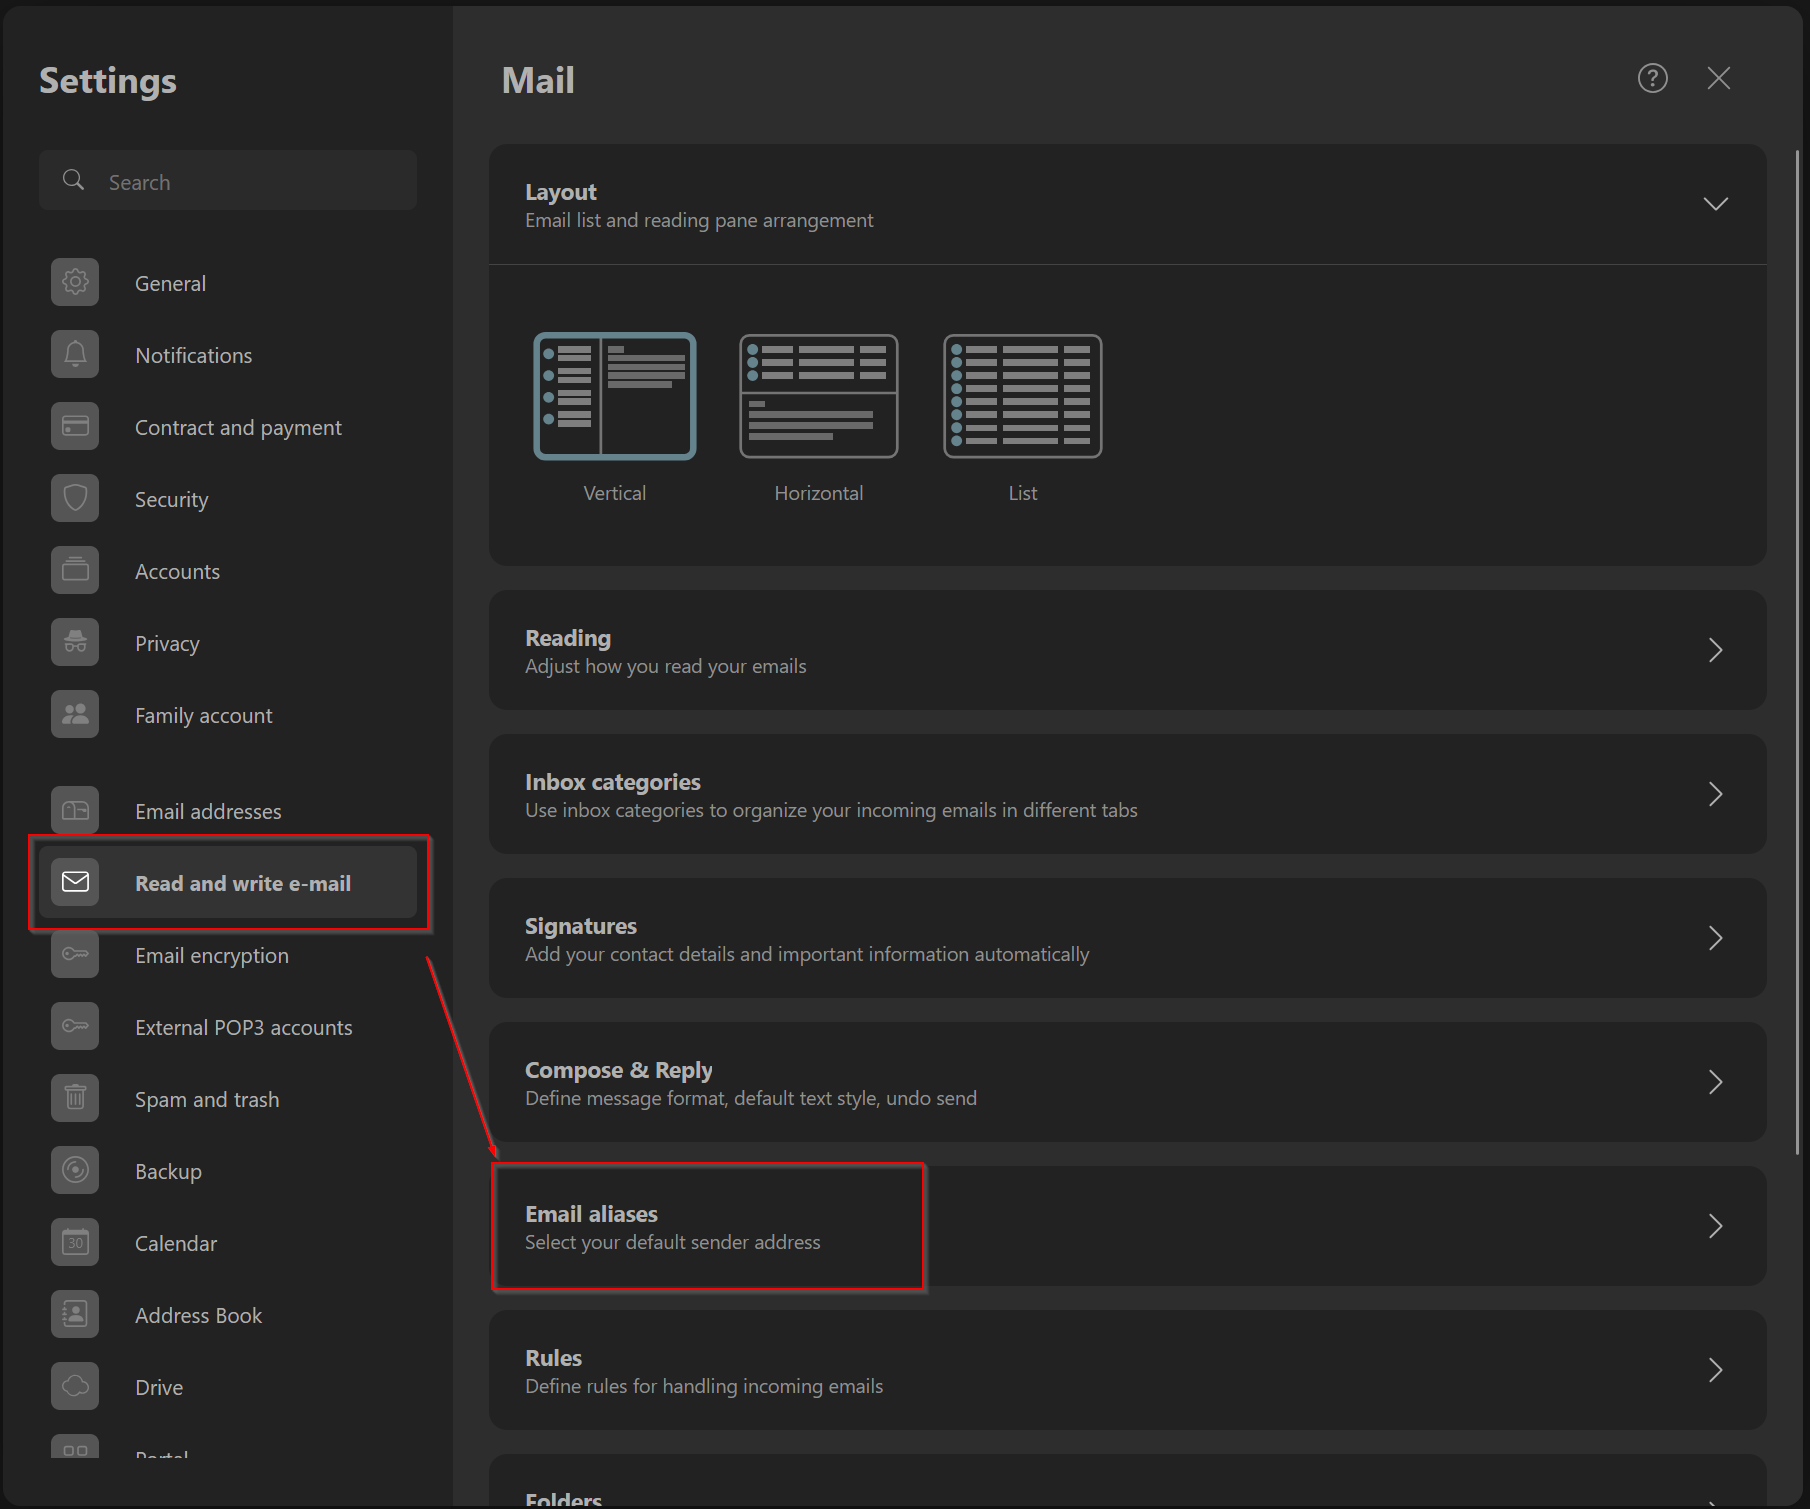Click the Drive cloud icon
Viewport: 1810px width, 1509px height.
point(75,1387)
